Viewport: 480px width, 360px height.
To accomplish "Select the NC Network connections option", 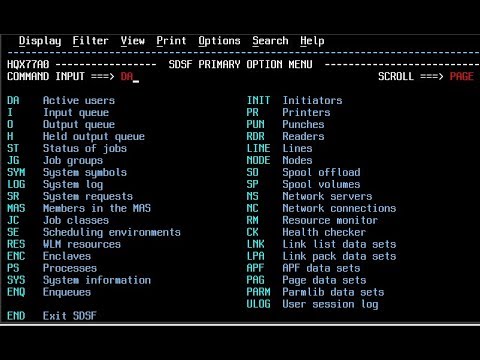I will point(322,208).
